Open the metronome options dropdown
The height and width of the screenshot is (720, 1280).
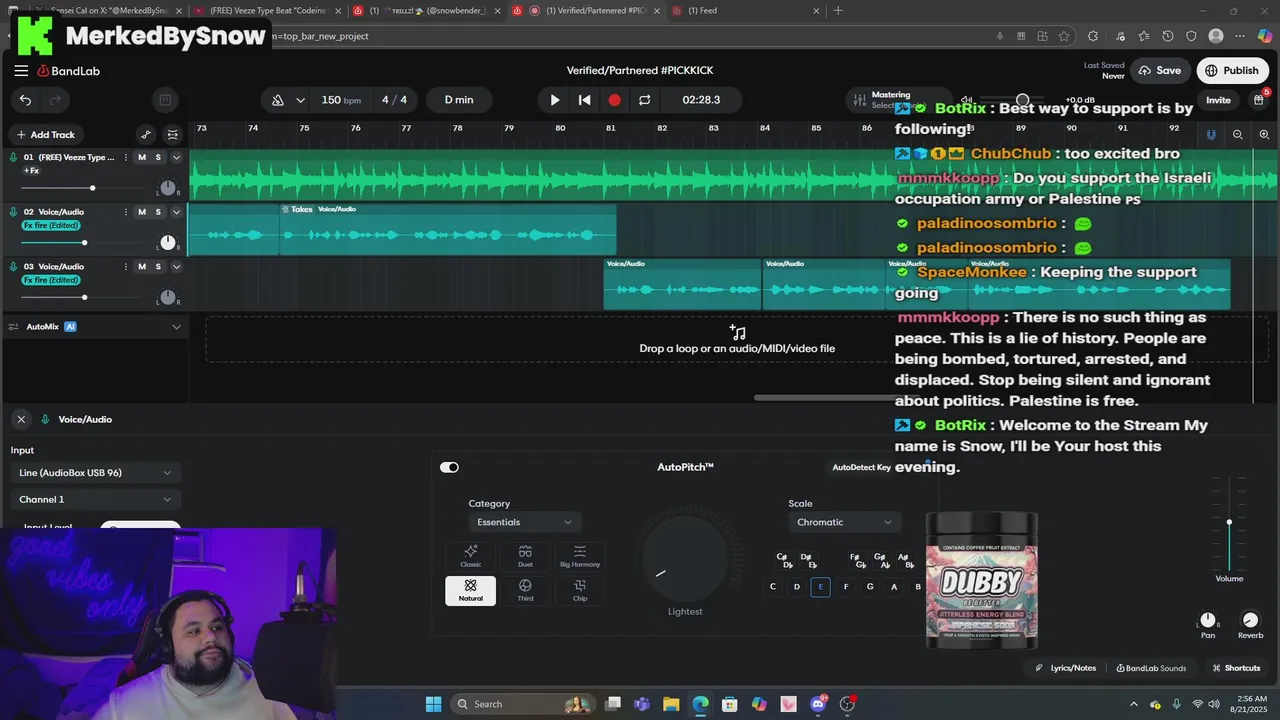pyautogui.click(x=300, y=100)
